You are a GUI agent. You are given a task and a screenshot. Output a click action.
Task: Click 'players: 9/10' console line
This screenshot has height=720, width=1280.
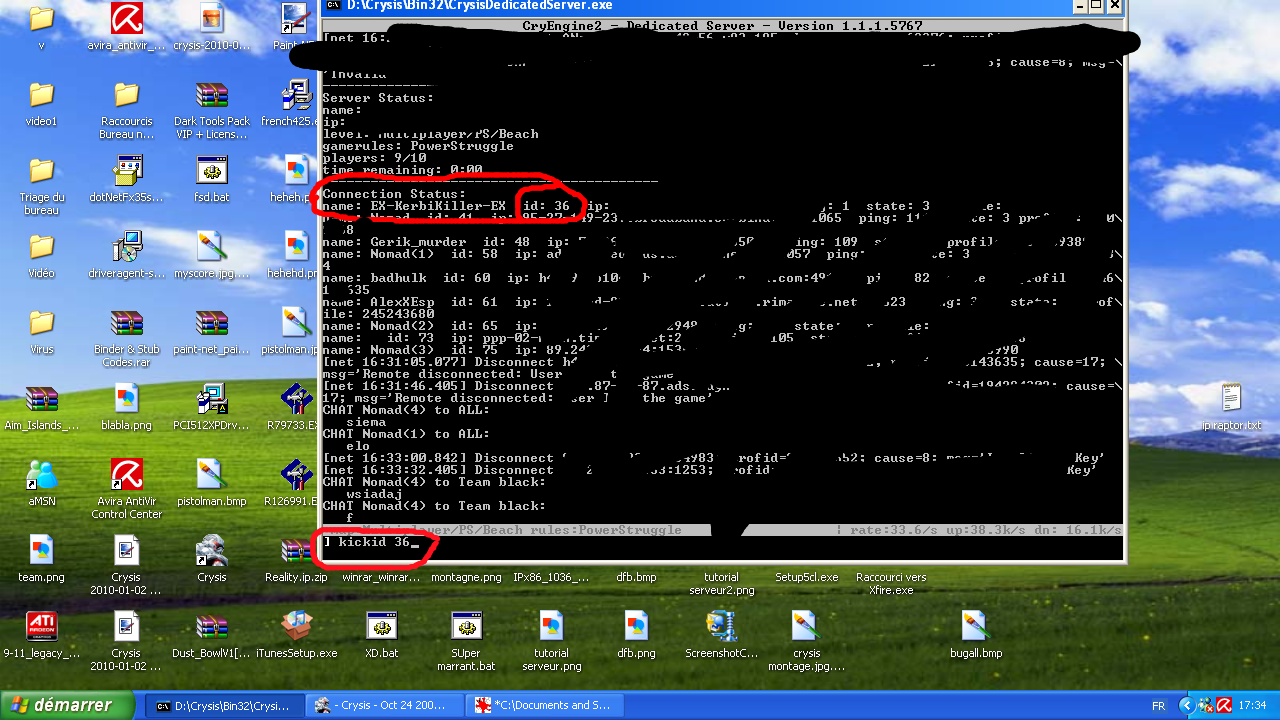coord(374,158)
